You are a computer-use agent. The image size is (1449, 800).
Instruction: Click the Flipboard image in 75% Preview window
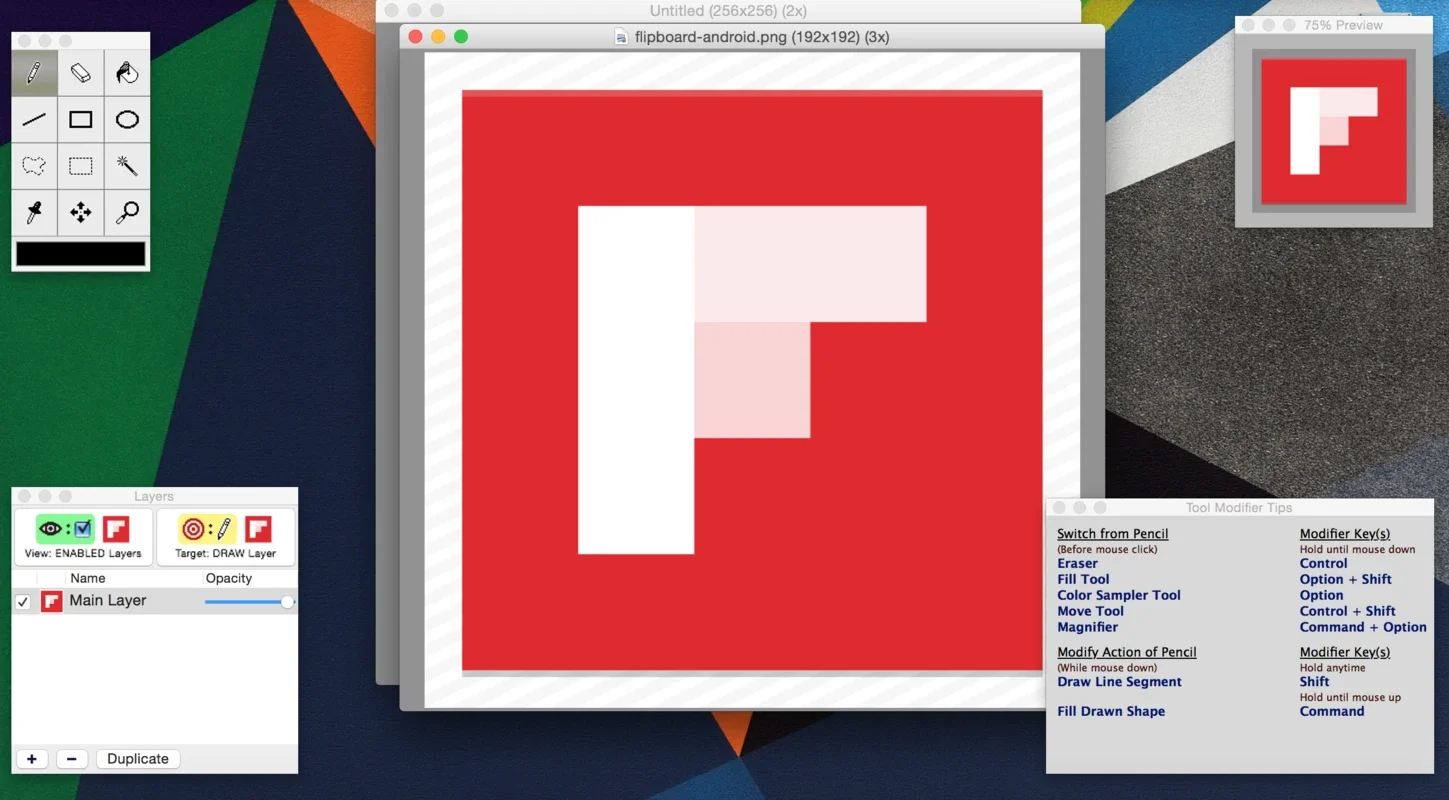[x=1334, y=131]
